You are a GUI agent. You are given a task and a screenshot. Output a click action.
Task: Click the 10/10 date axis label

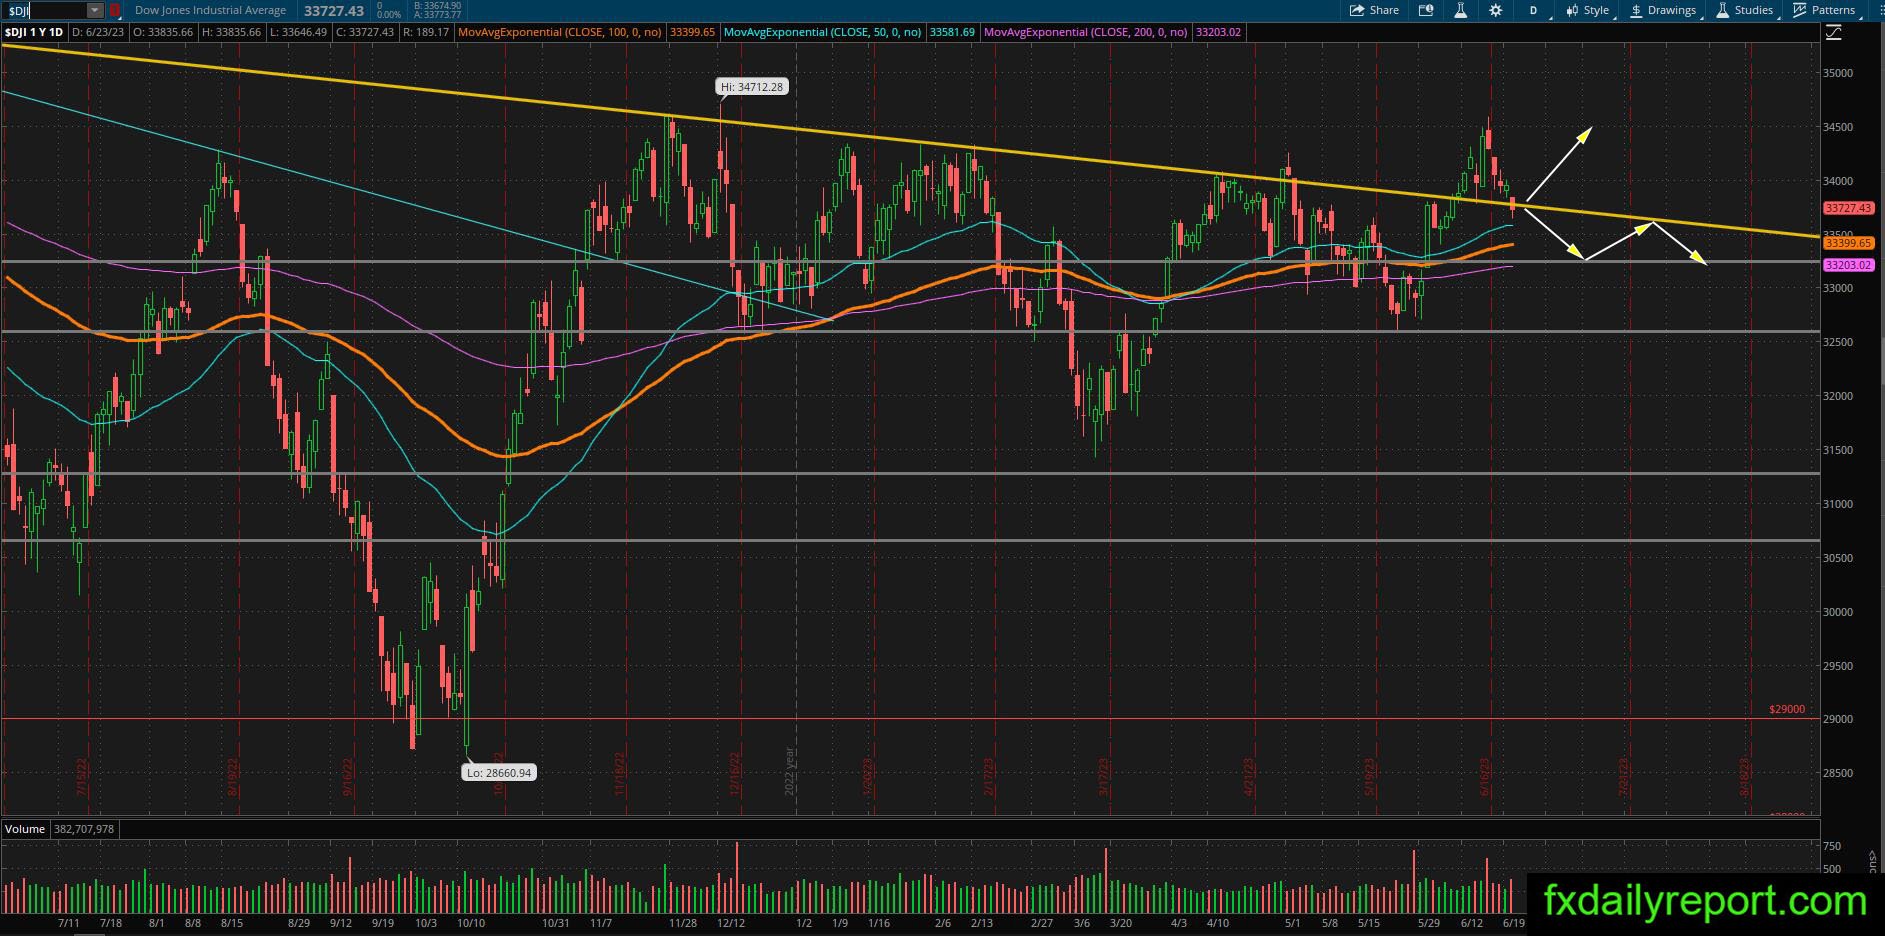pos(471,923)
